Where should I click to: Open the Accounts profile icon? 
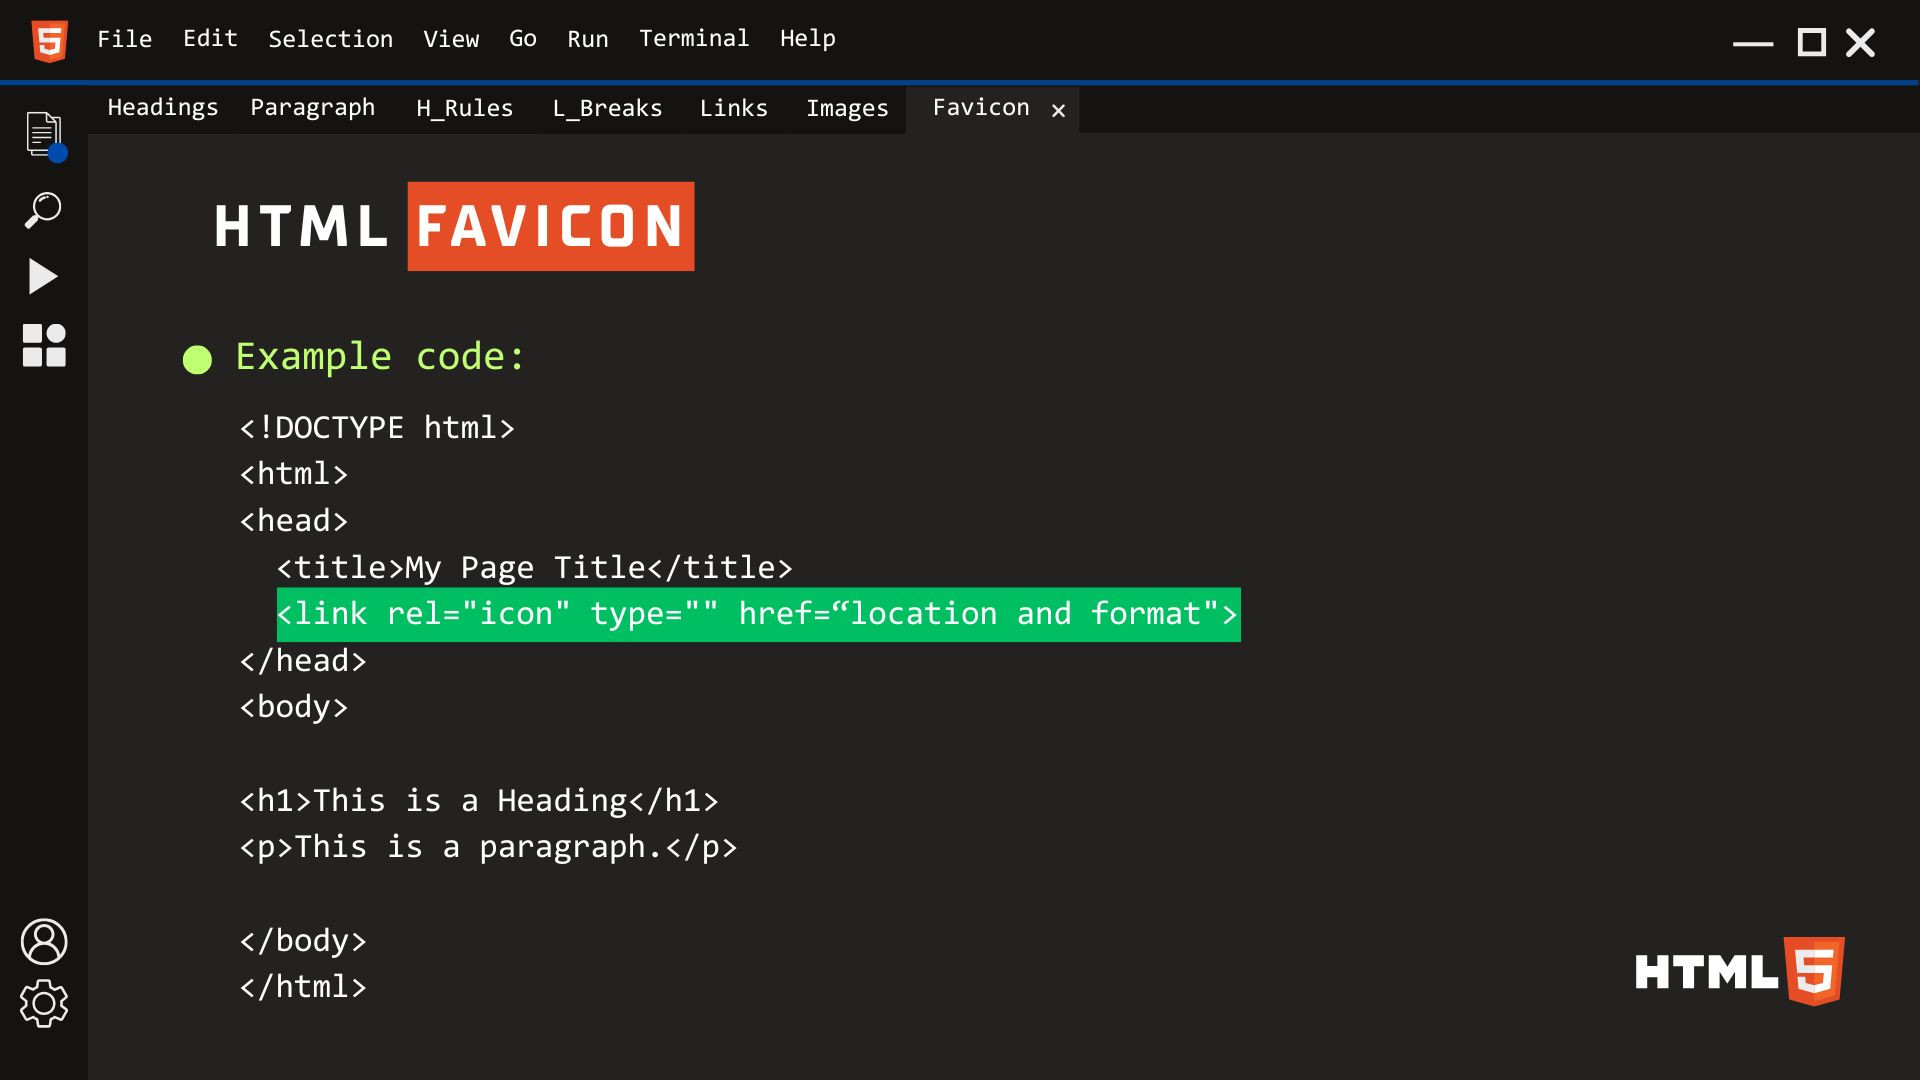(44, 942)
